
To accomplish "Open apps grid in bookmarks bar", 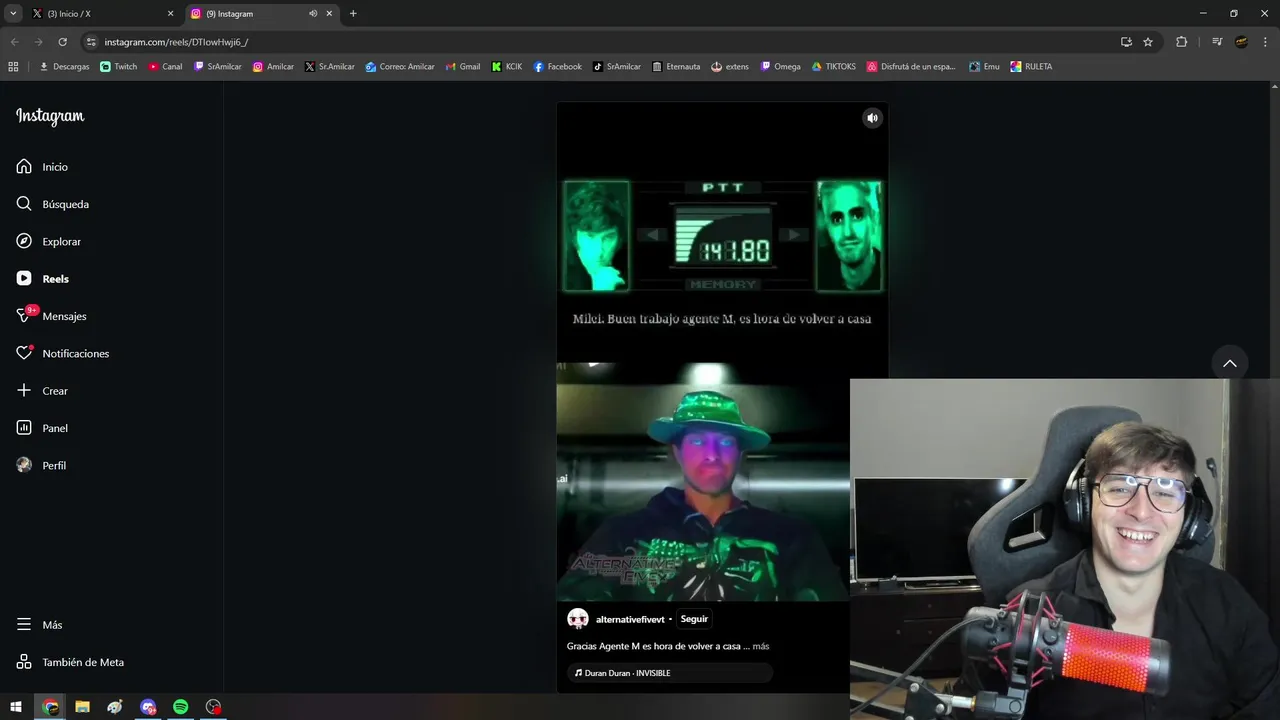I will 13,67.
